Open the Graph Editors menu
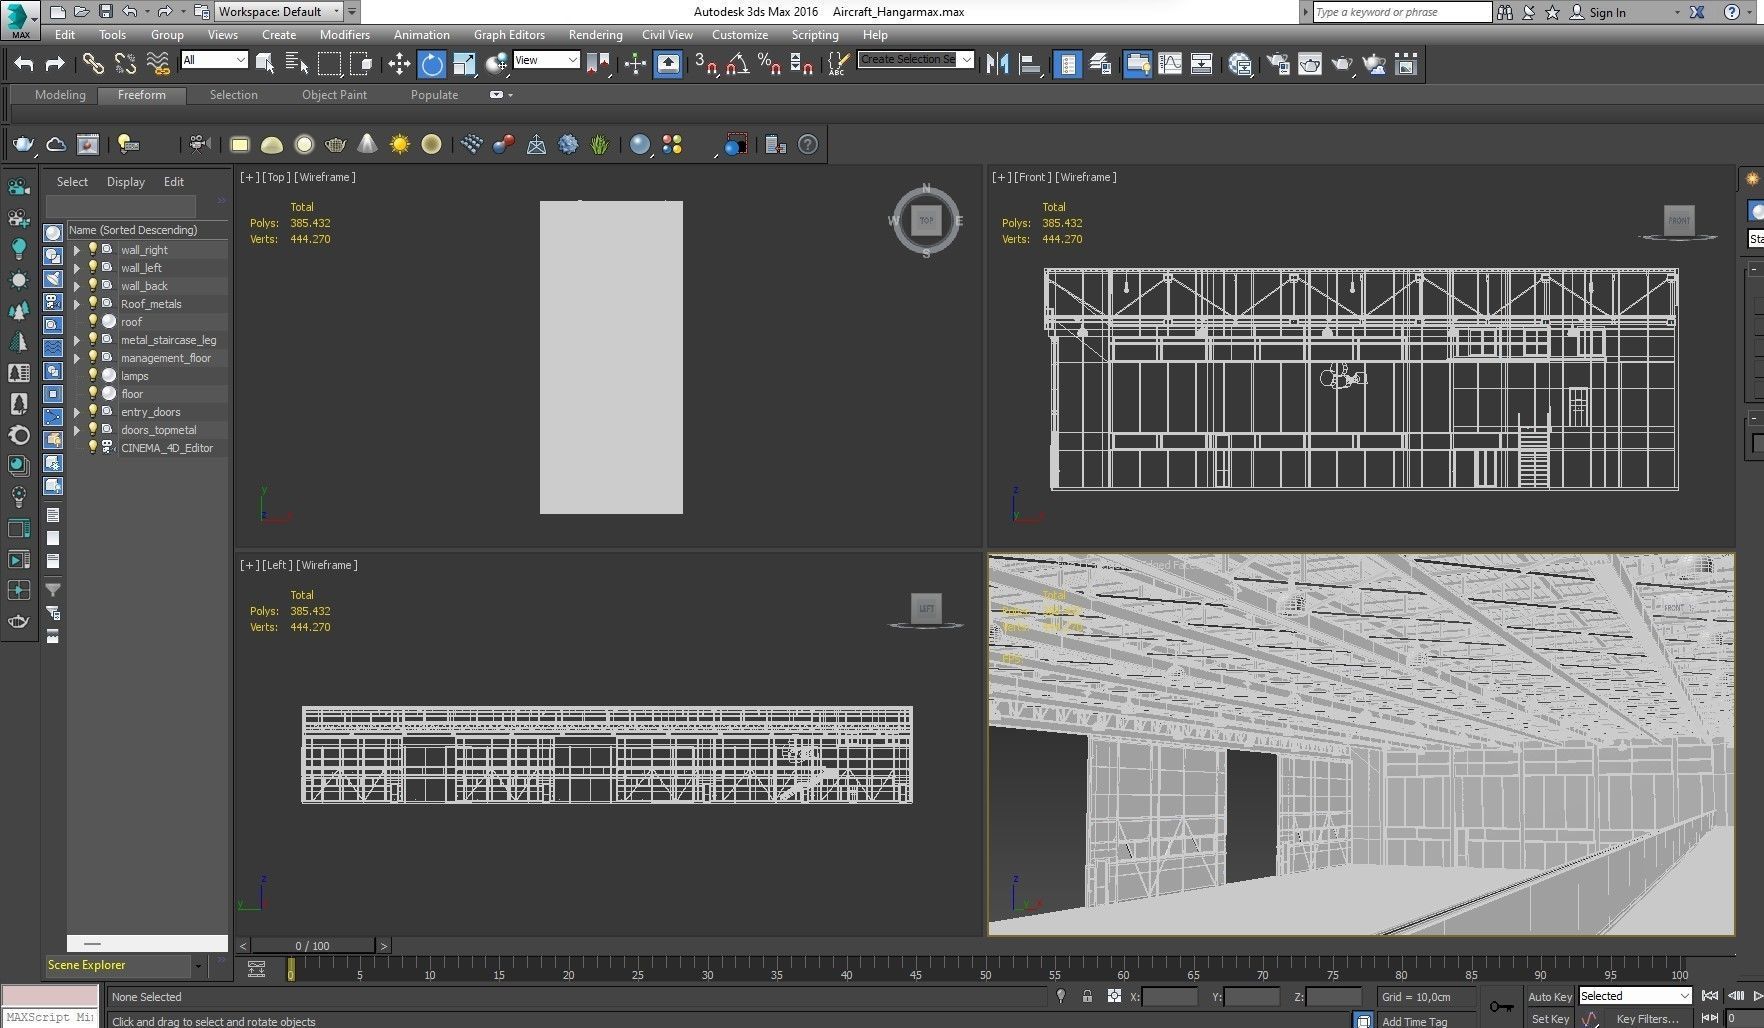This screenshot has width=1764, height=1028. (x=509, y=35)
